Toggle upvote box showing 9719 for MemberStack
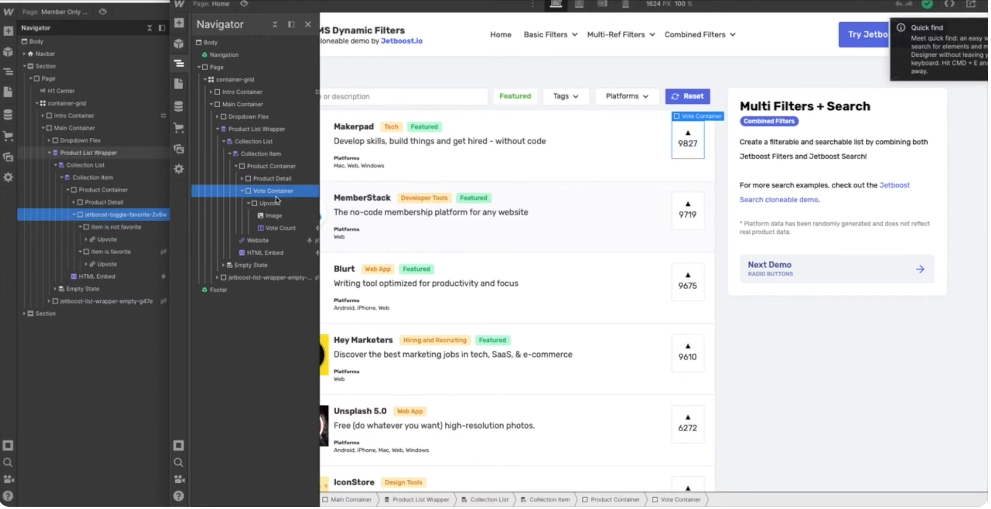Screen dimensions: 991x509 688,211
